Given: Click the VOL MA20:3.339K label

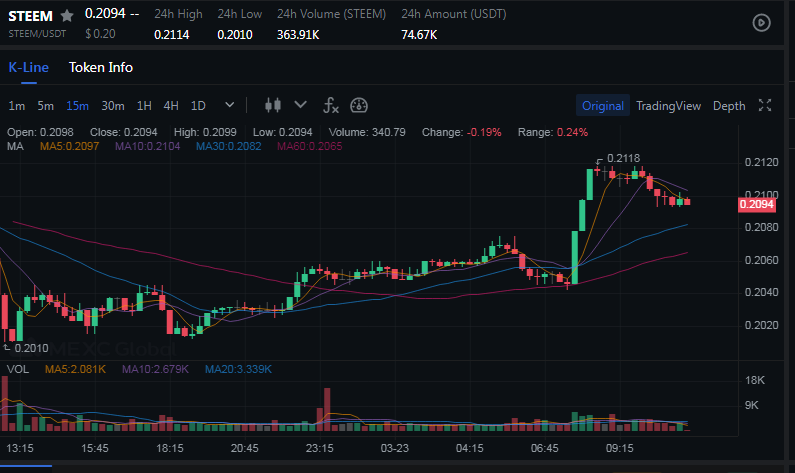Looking at the screenshot, I should coord(238,369).
